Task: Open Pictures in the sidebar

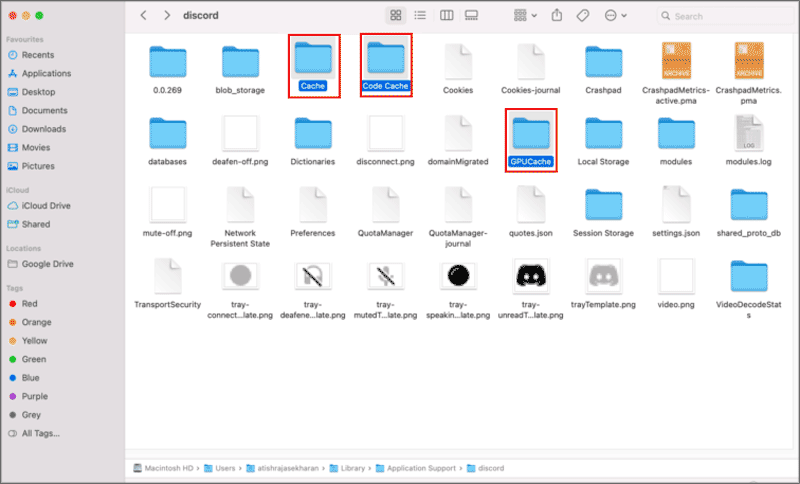Action: coord(31,166)
